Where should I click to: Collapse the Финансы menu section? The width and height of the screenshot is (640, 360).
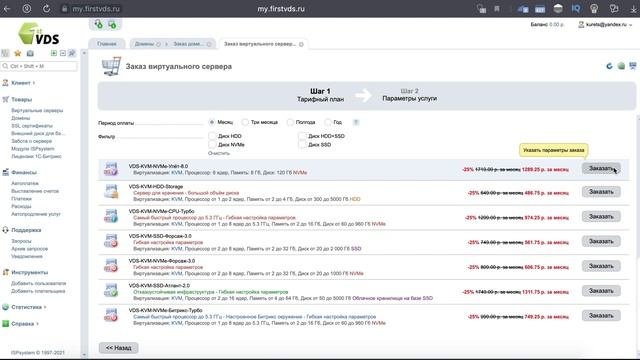point(24,172)
